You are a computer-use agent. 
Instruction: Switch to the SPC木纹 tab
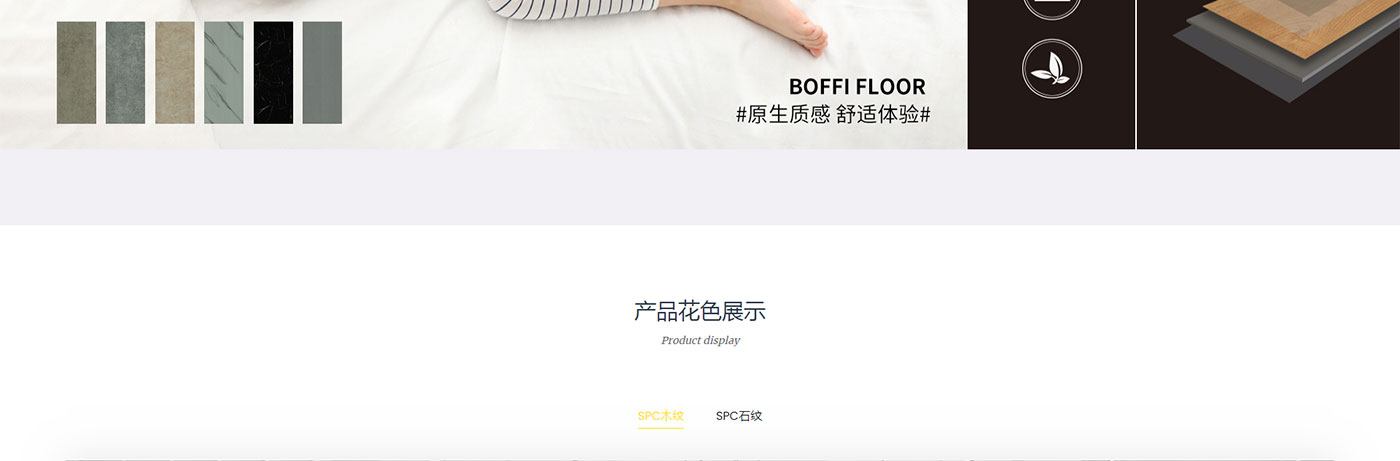click(661, 416)
